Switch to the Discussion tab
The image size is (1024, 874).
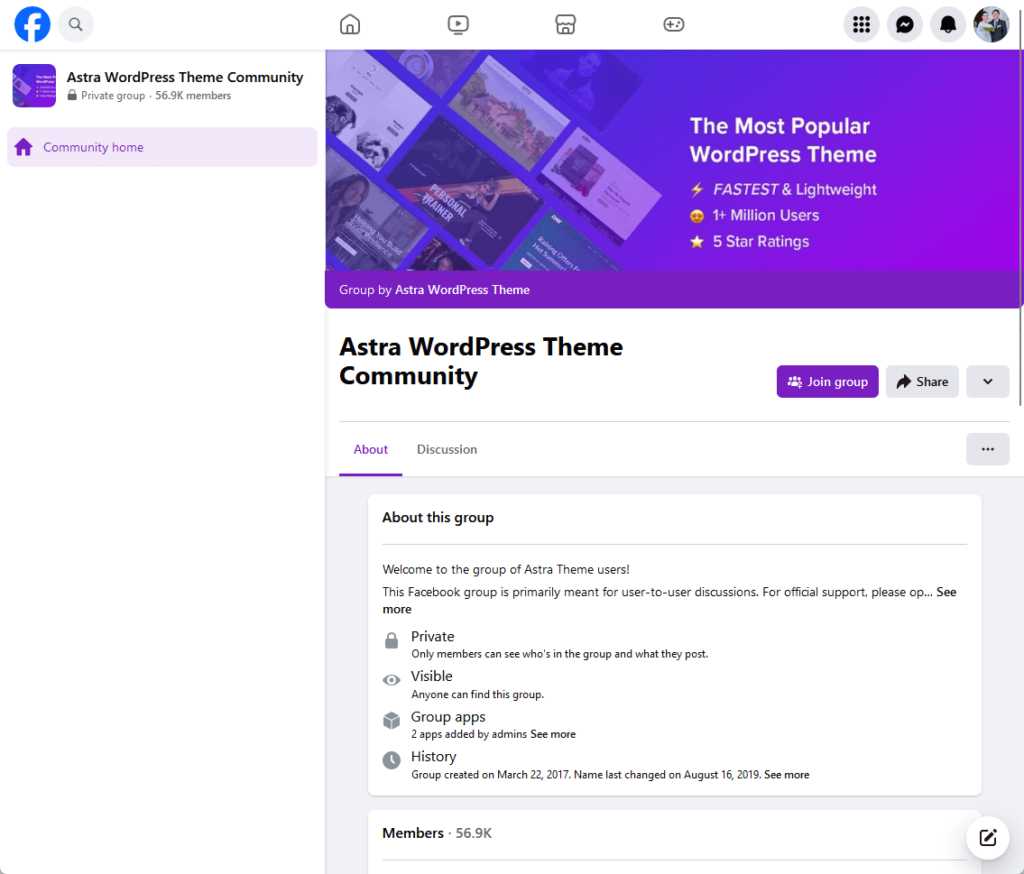point(447,449)
